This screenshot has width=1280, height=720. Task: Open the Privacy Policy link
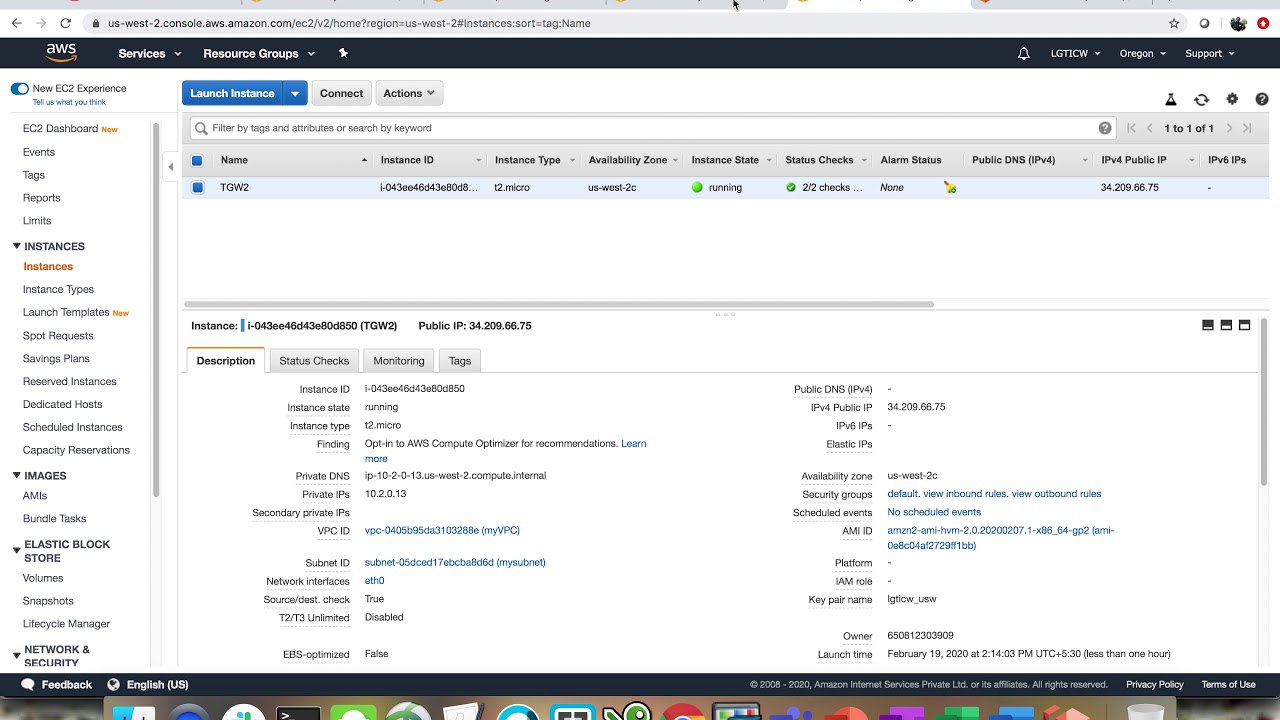tap(1155, 684)
